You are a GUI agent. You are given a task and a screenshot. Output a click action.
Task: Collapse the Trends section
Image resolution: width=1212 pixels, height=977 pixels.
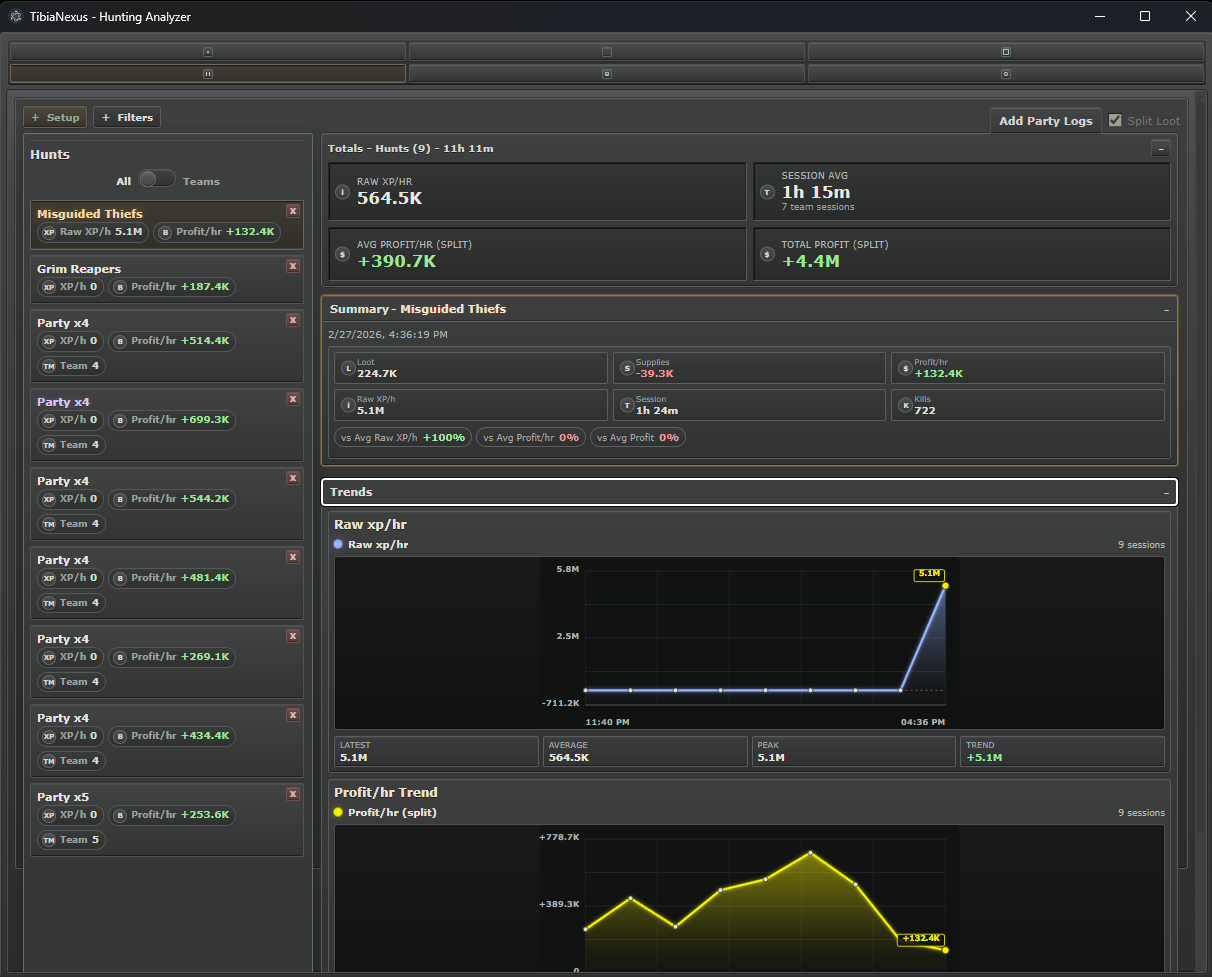point(1165,491)
